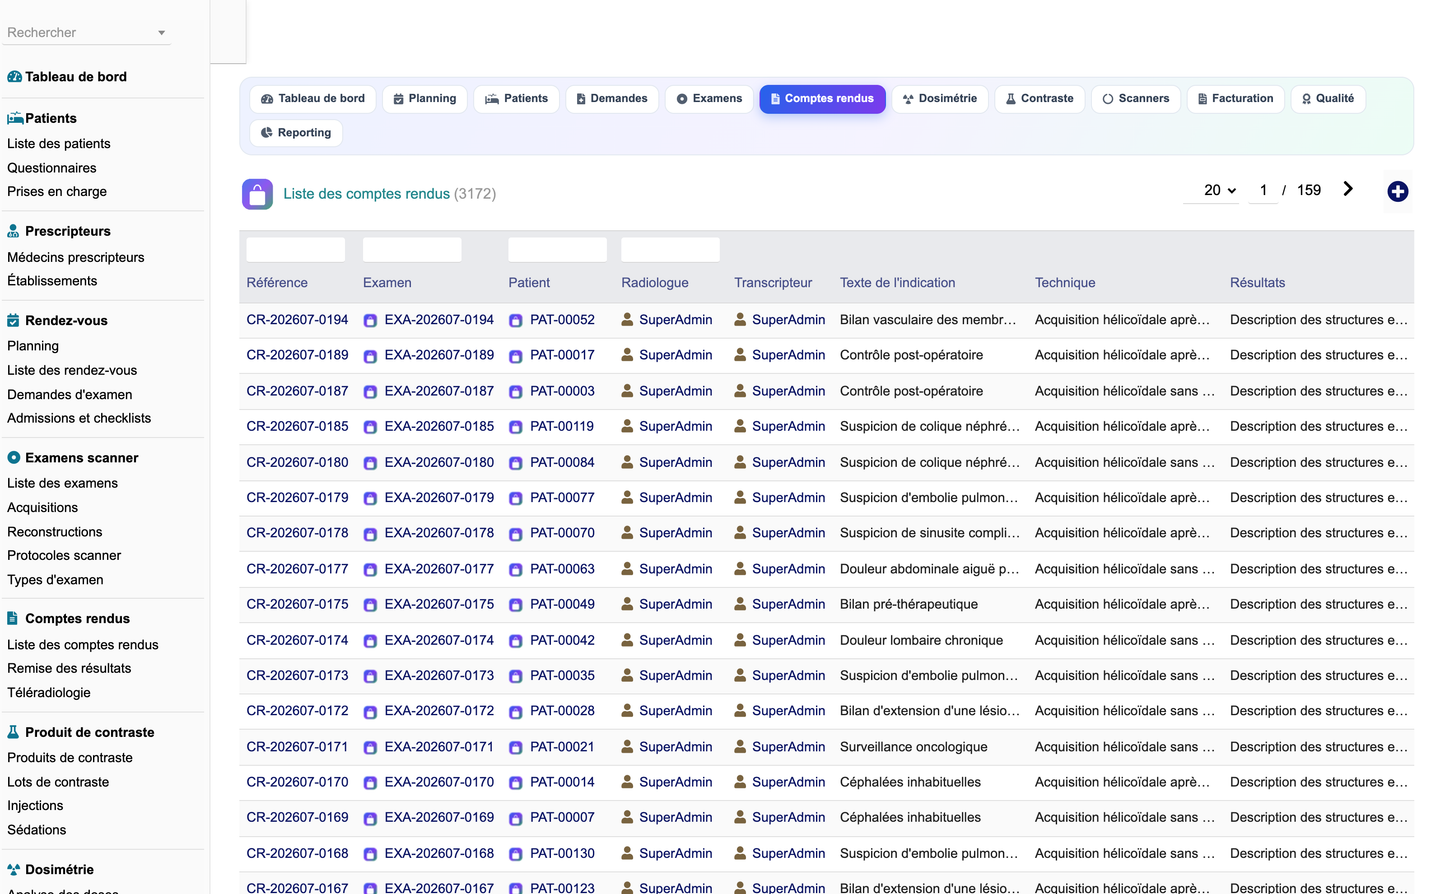Click transcriber icon in row CR-202607-0168
The image size is (1445, 894).
[x=740, y=853]
